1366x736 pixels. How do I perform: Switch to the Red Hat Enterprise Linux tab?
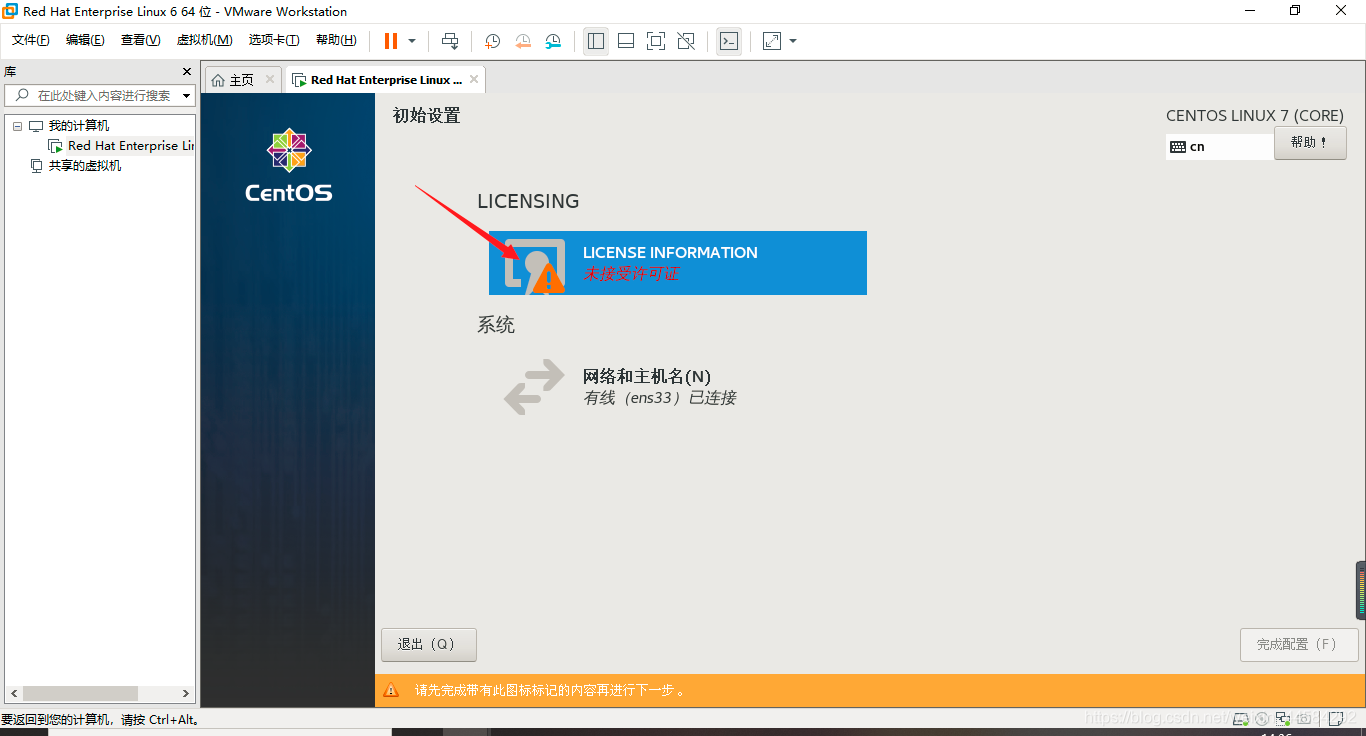[x=386, y=80]
